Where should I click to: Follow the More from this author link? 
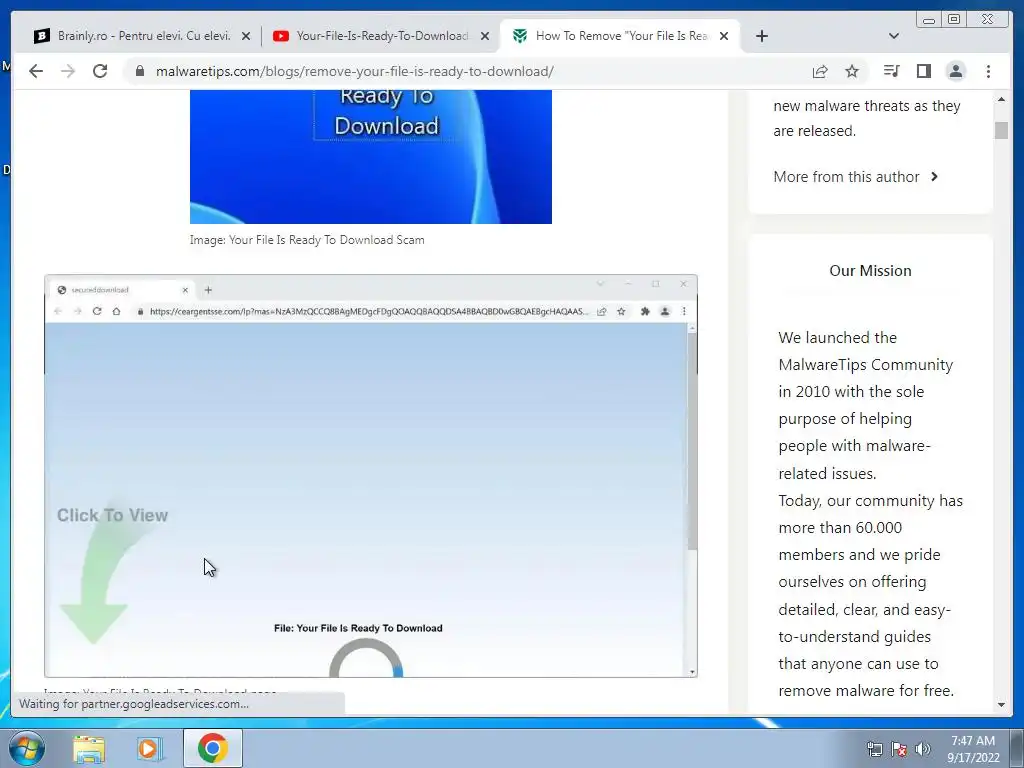coord(846,177)
